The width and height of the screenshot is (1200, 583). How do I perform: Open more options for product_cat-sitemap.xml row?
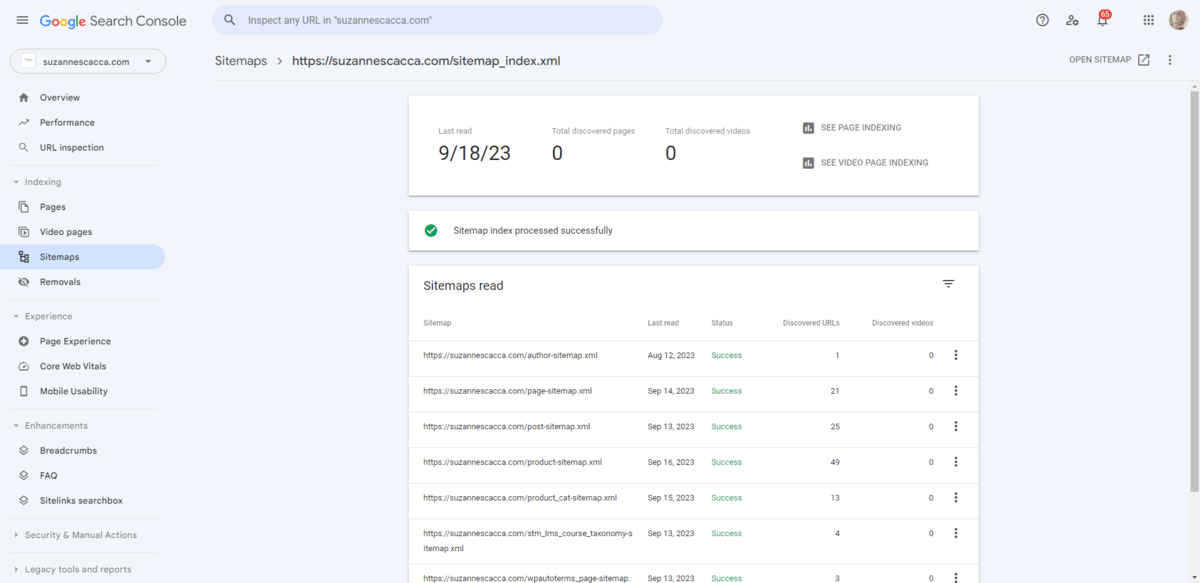click(955, 498)
